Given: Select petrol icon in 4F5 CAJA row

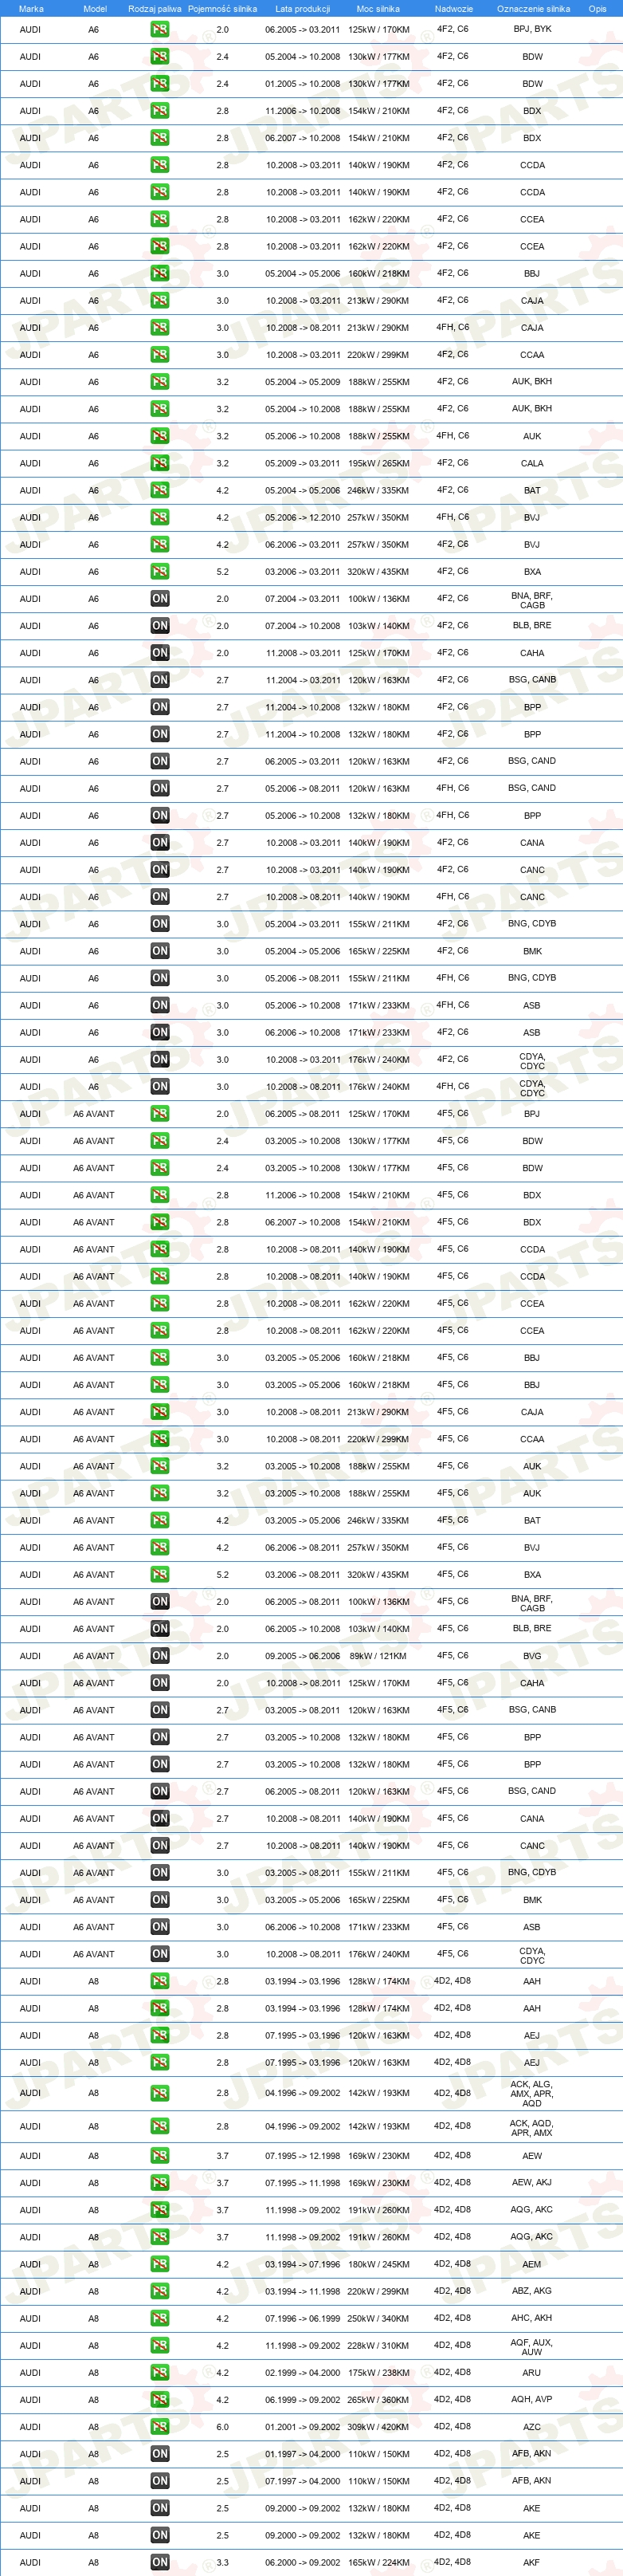Looking at the screenshot, I should tap(160, 1412).
